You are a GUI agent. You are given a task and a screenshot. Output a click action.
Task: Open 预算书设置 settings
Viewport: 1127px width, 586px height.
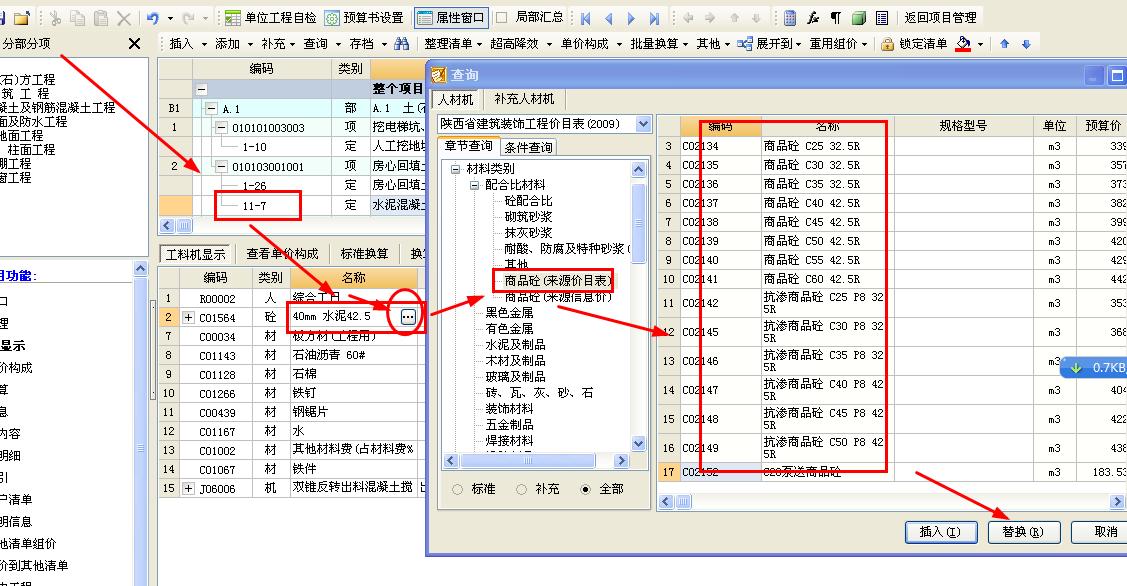point(364,17)
